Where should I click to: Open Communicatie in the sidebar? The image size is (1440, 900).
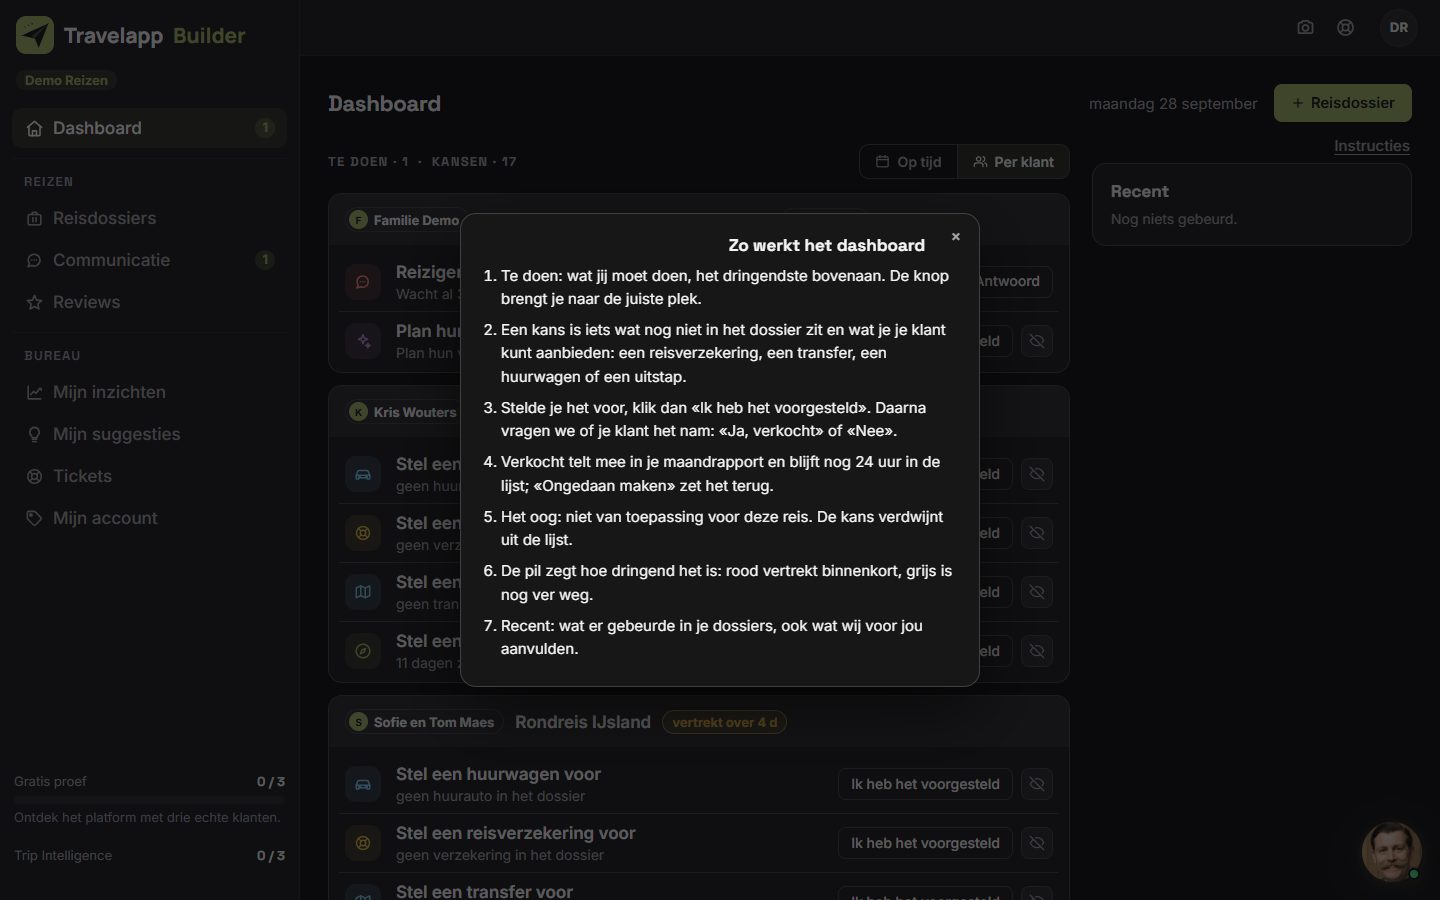150,260
